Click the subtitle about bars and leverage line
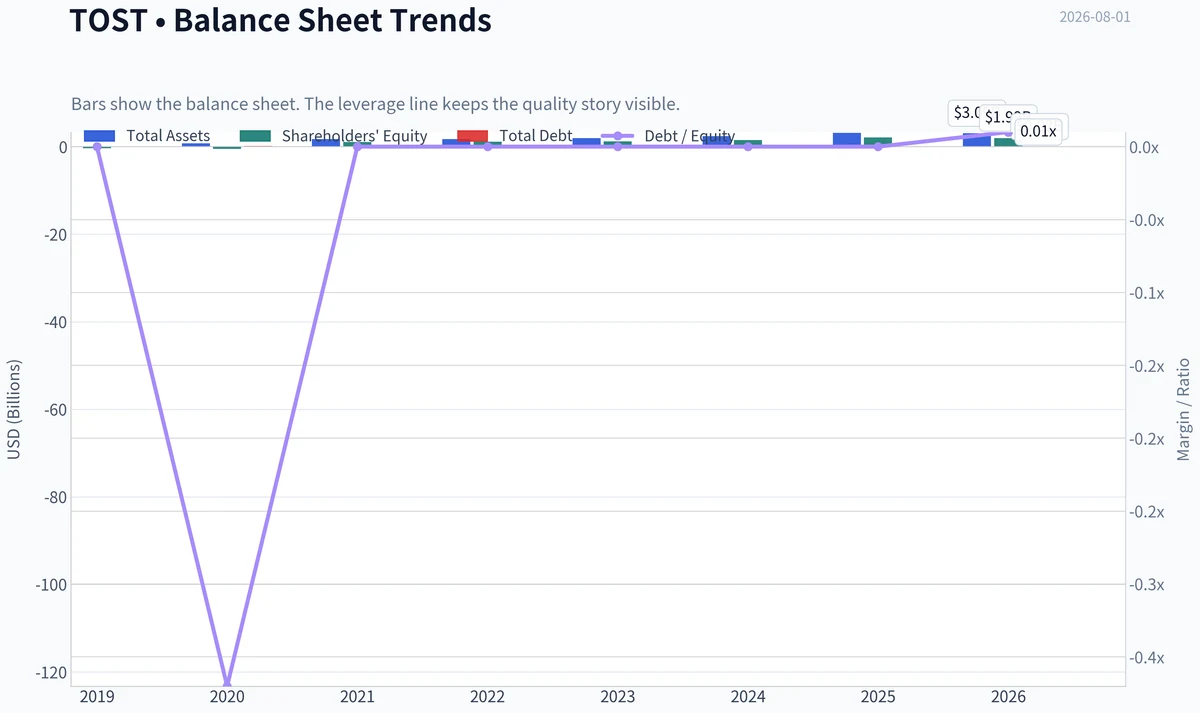This screenshot has height=713, width=1200. [x=376, y=104]
